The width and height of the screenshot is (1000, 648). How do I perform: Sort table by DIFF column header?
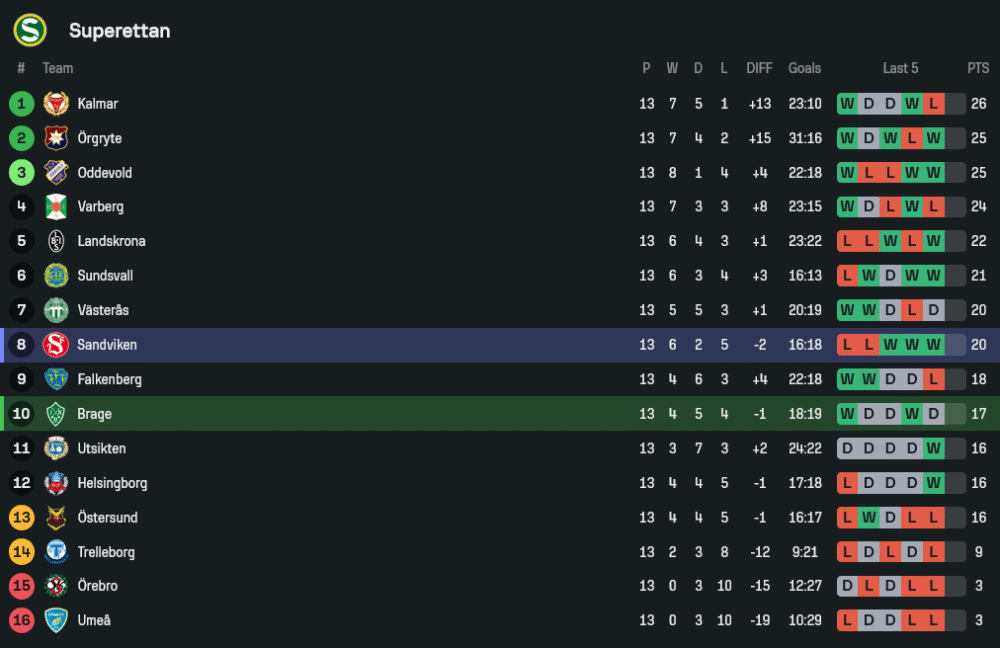(759, 68)
